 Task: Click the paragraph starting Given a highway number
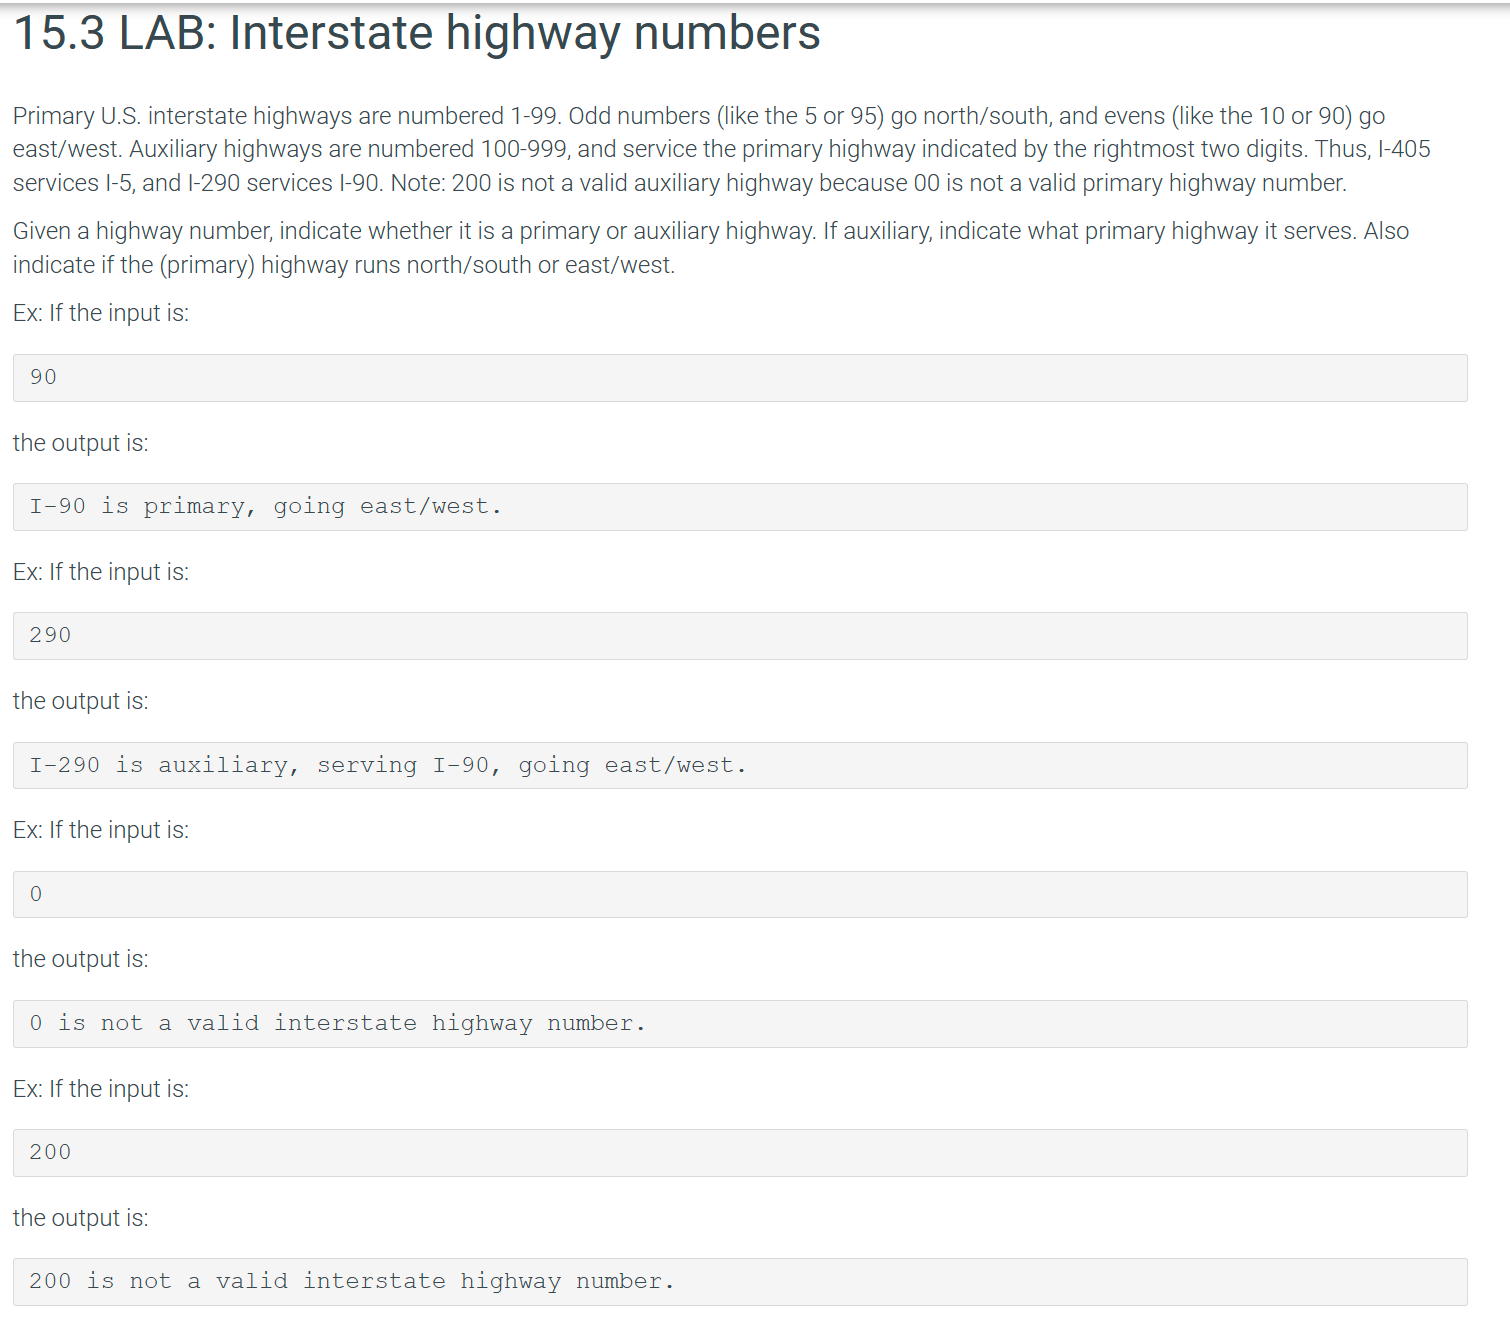[710, 231]
